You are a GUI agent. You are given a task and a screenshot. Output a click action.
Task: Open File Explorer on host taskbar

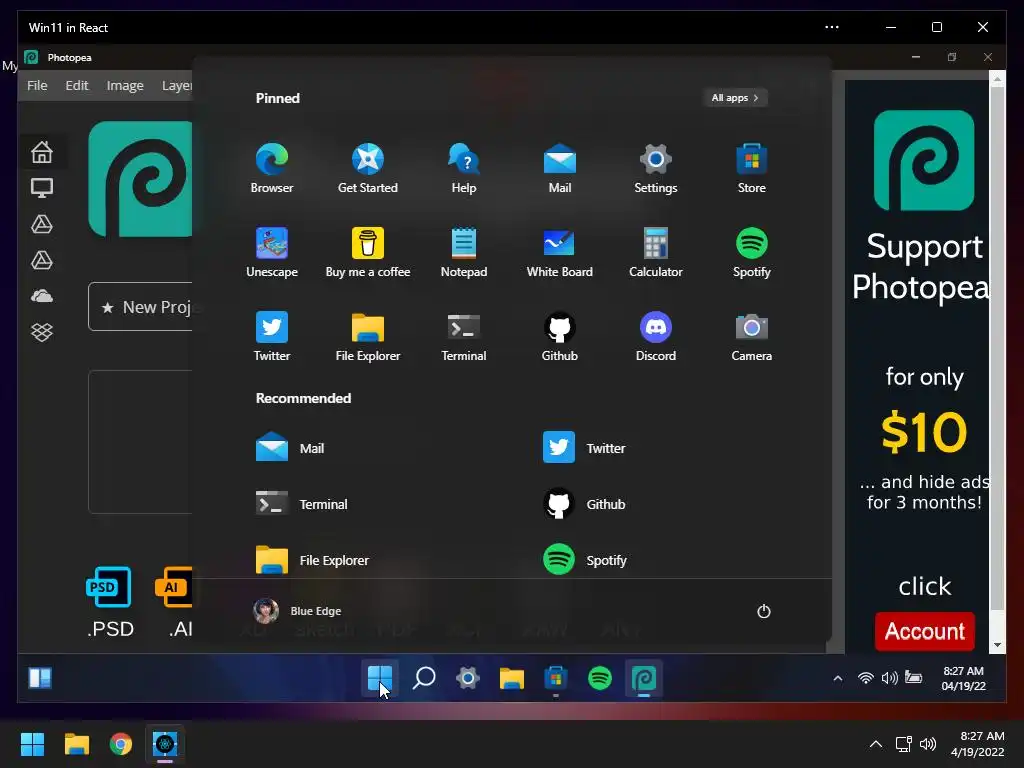coord(76,744)
